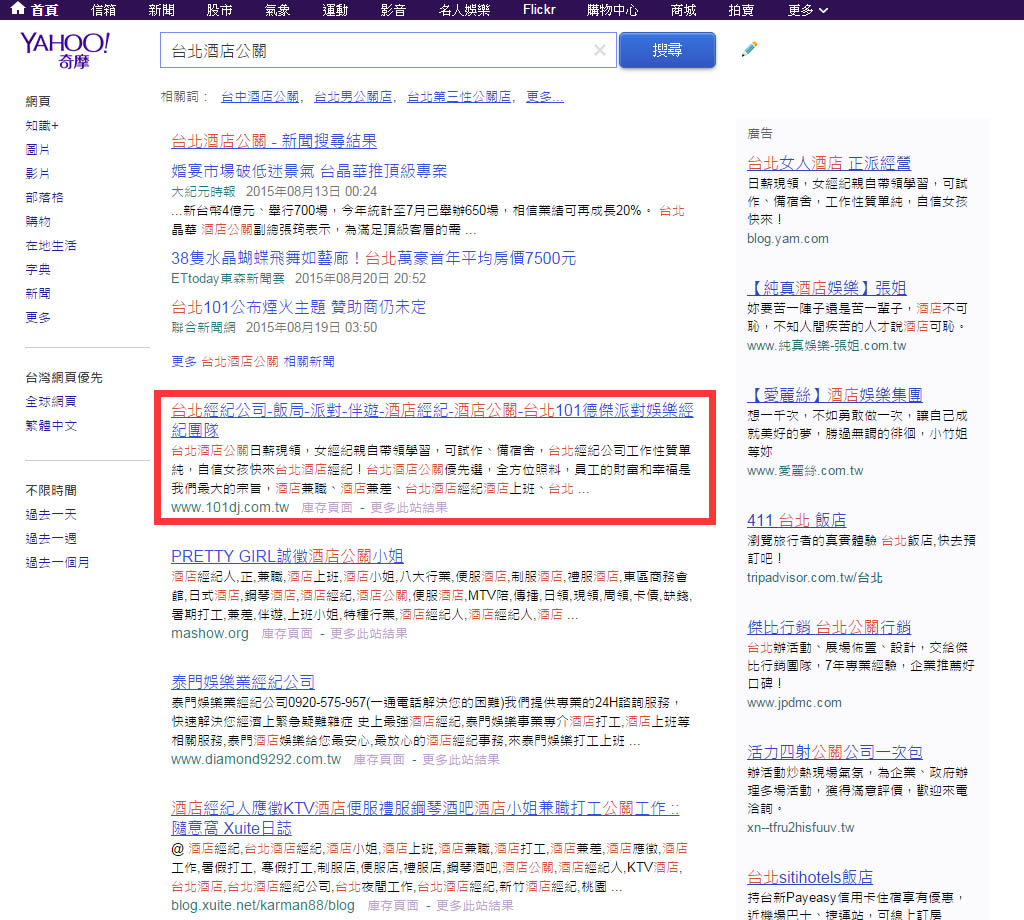Open the 信箱 mail tab

click(103, 10)
